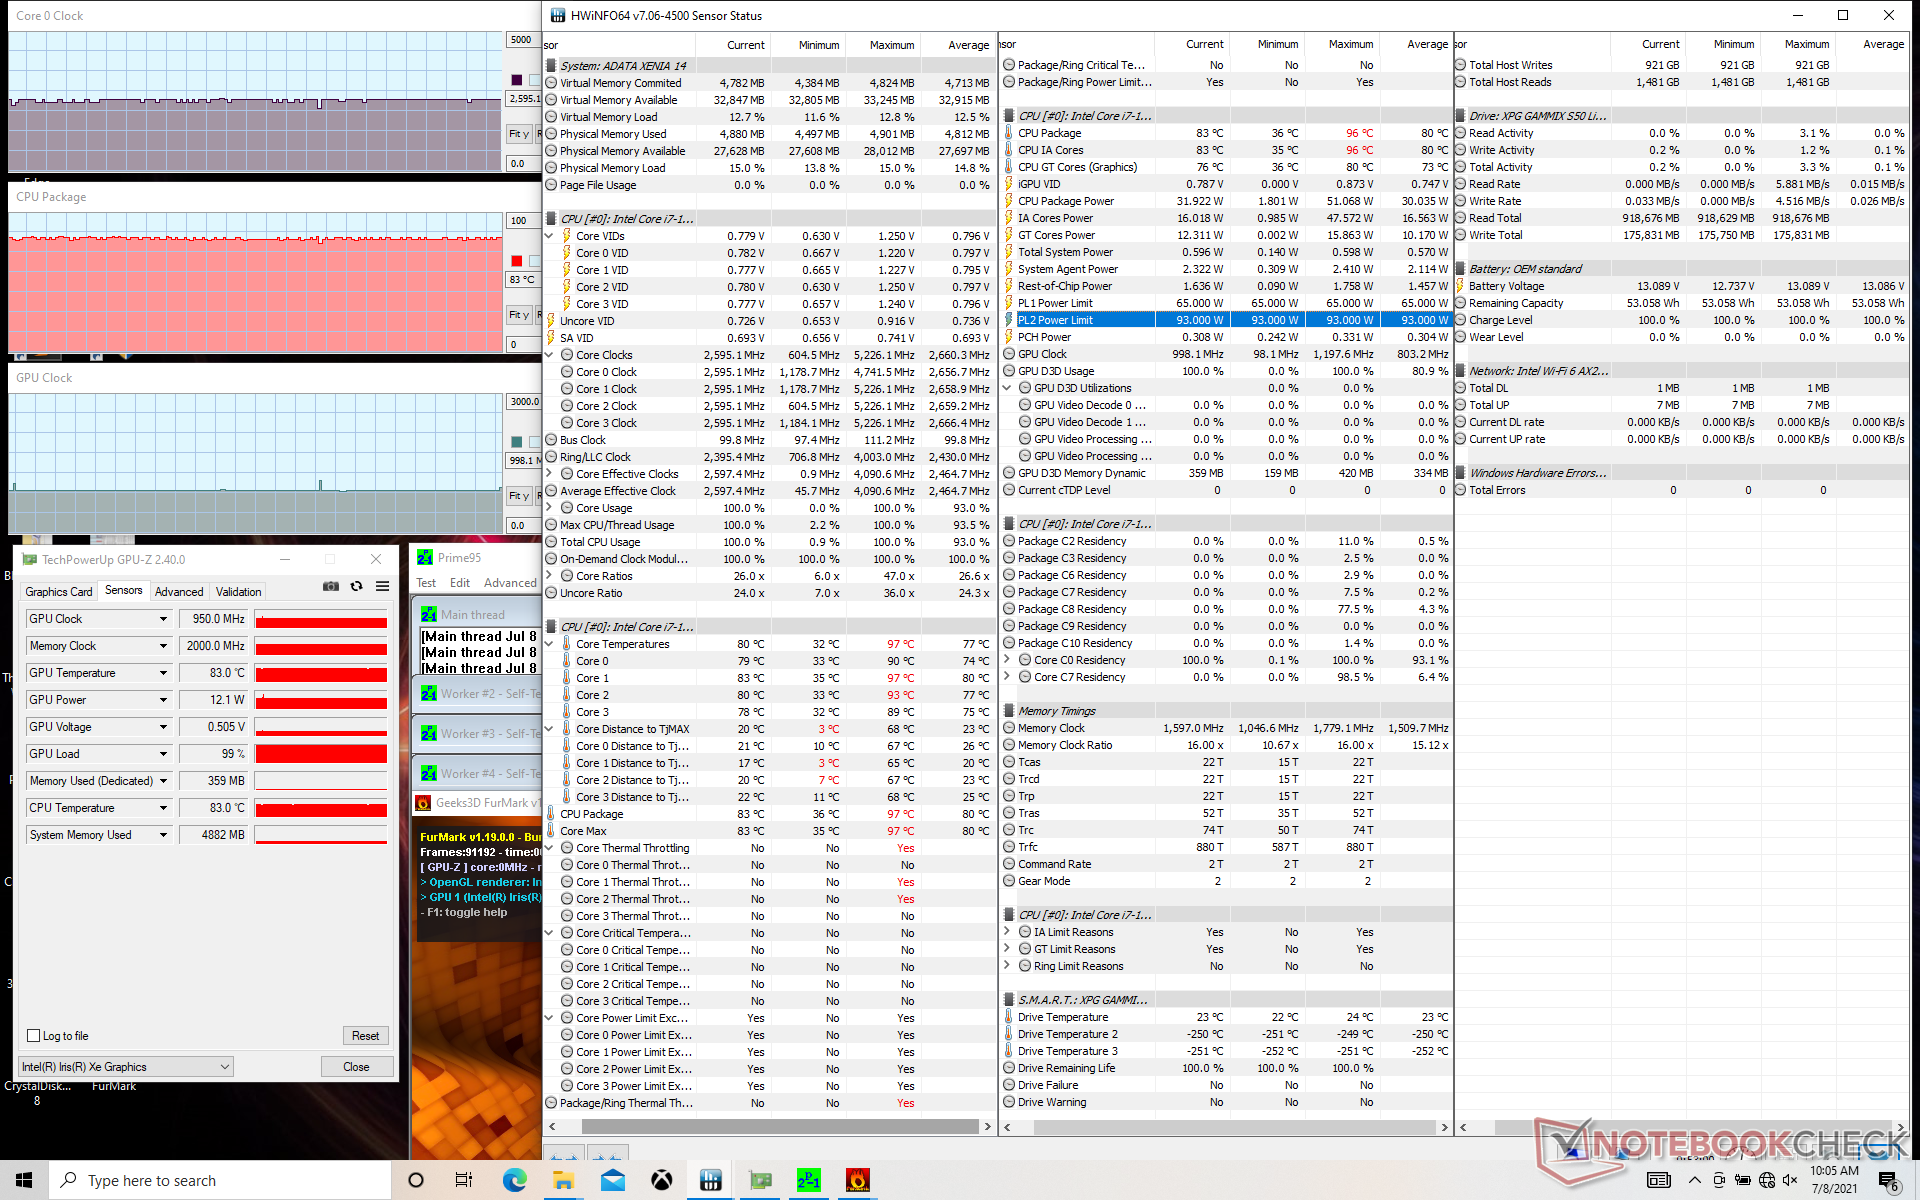The image size is (1920, 1200).
Task: Open the Windows Start menu
Action: 24,1180
